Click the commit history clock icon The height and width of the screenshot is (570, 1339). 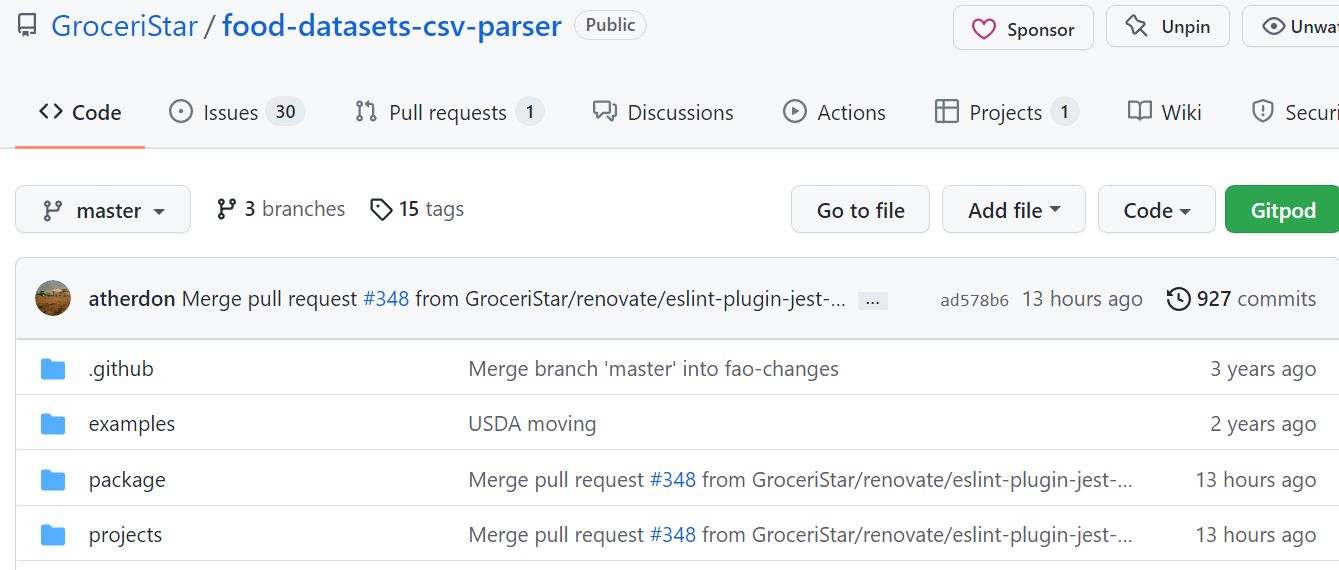[x=1179, y=299]
